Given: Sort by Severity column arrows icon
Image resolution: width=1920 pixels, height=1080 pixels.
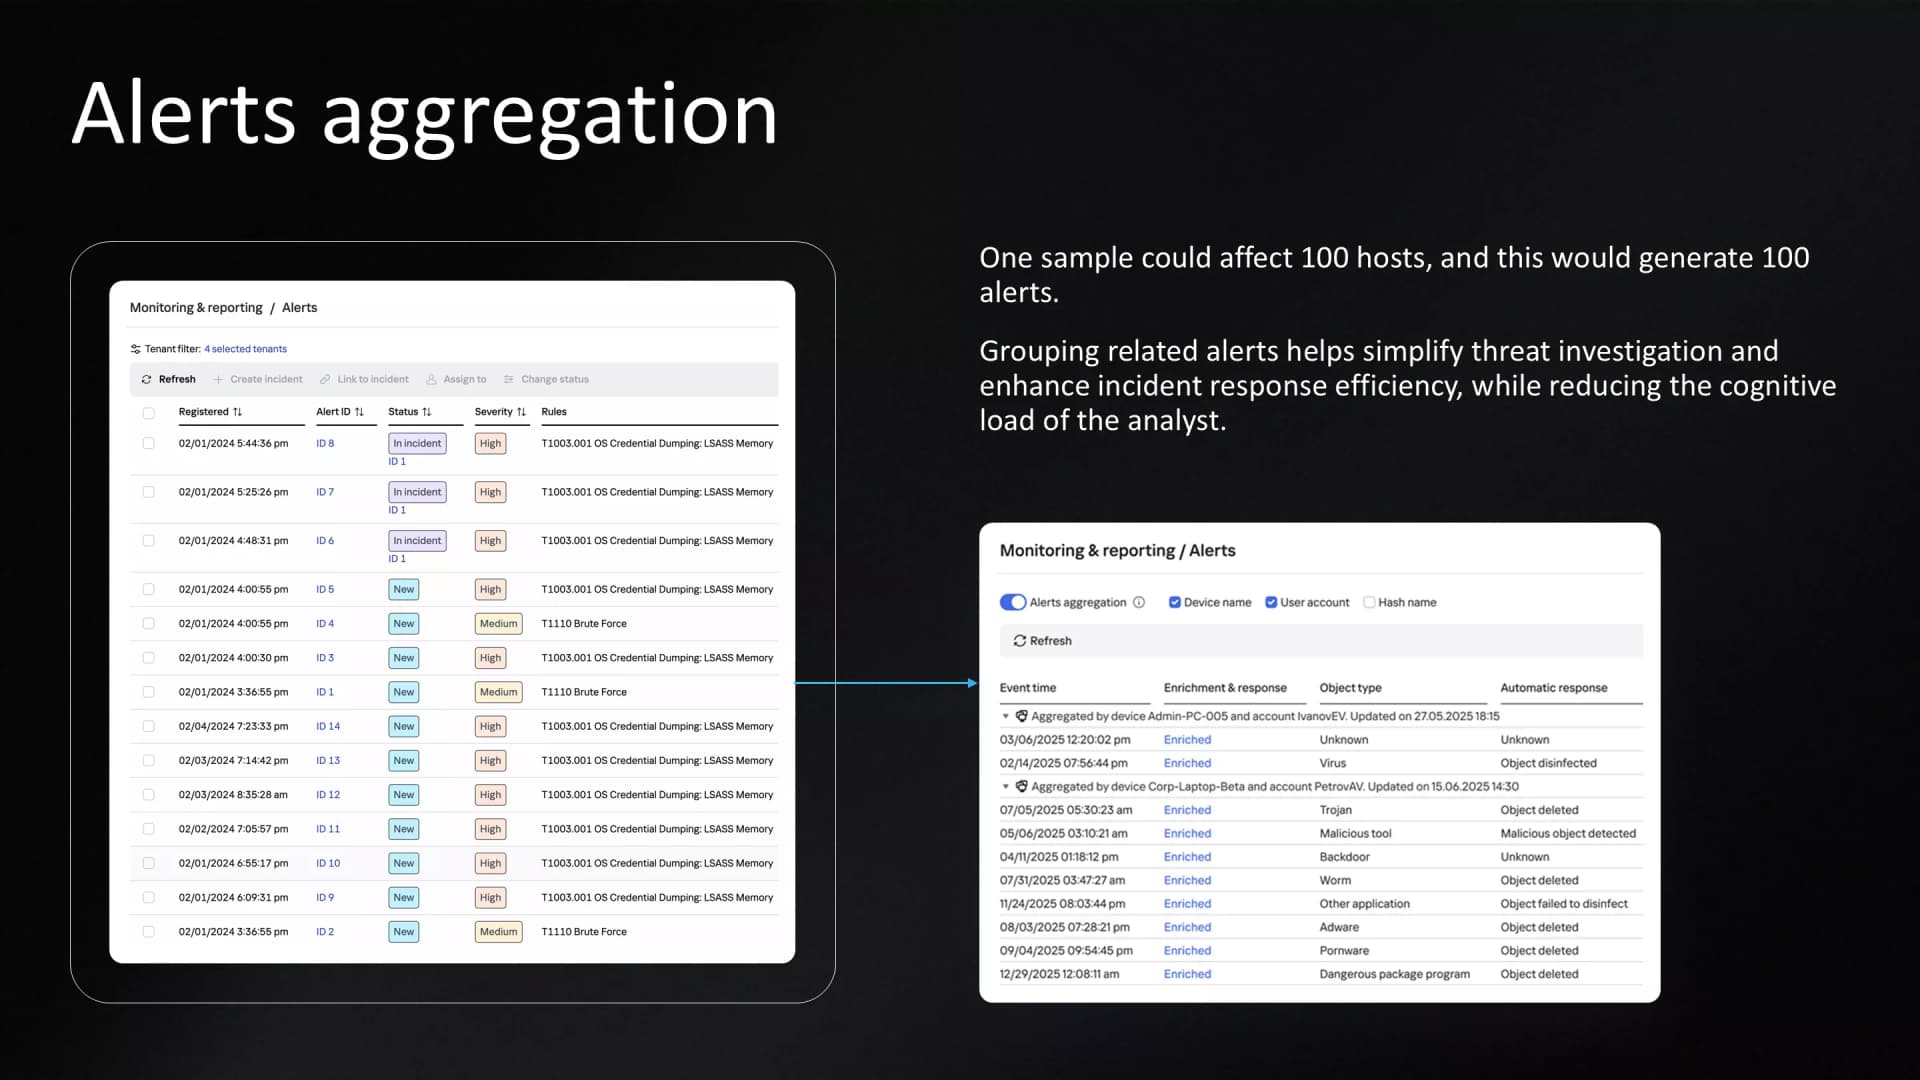Looking at the screenshot, I should coord(521,412).
